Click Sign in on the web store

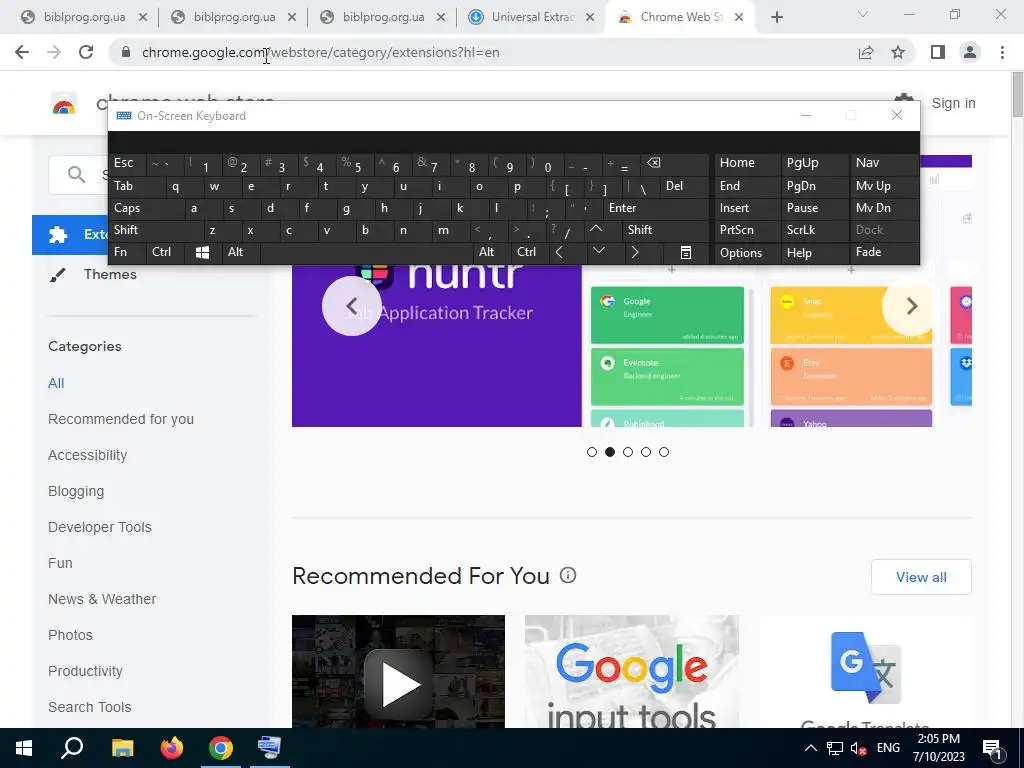click(953, 103)
